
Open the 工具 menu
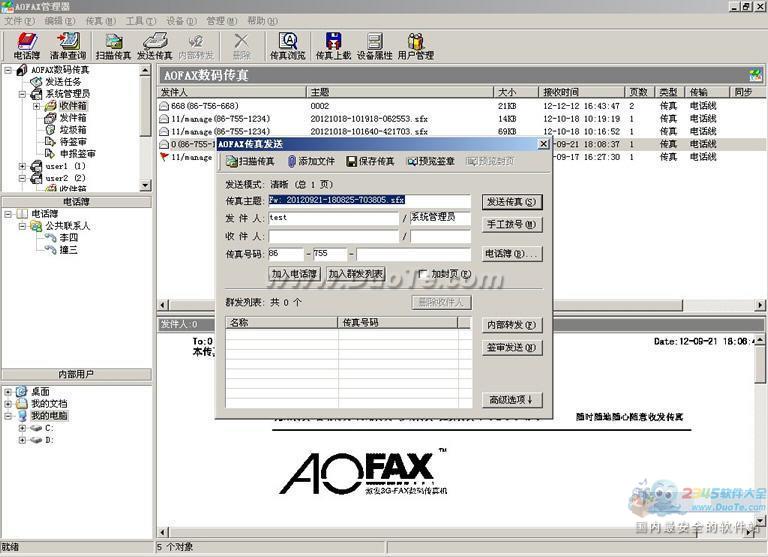click(x=141, y=21)
